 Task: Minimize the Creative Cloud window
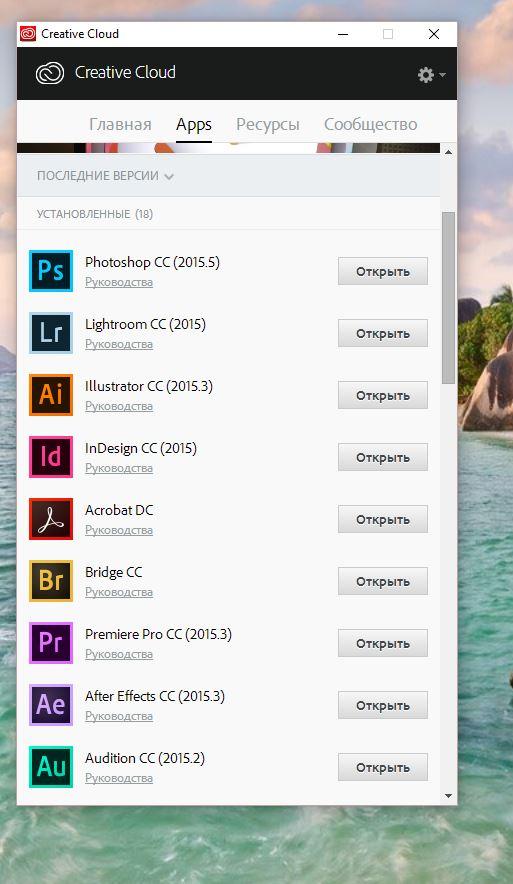point(343,34)
